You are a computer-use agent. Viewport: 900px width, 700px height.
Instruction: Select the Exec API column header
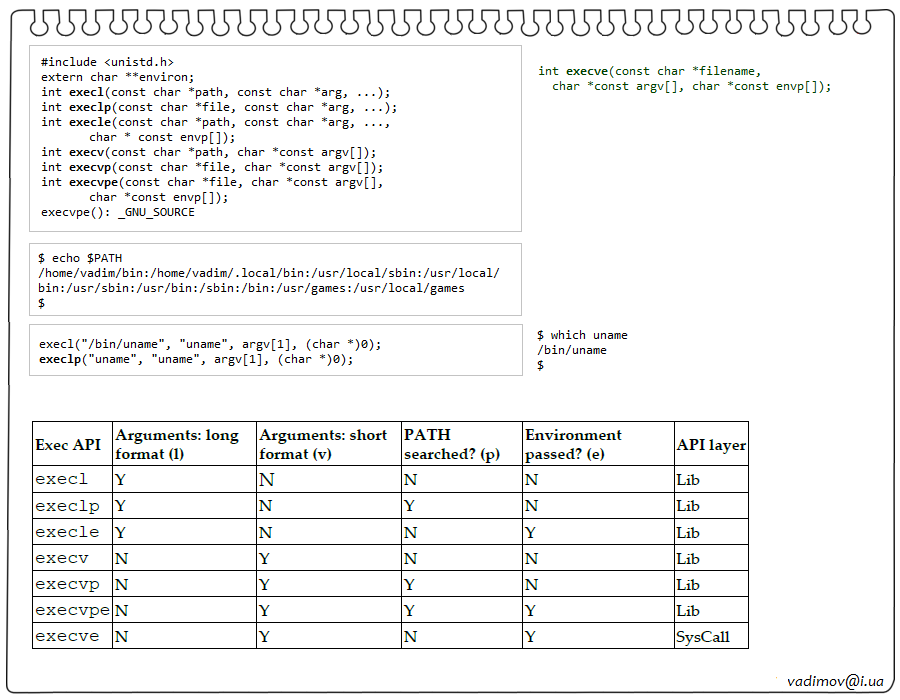68,445
